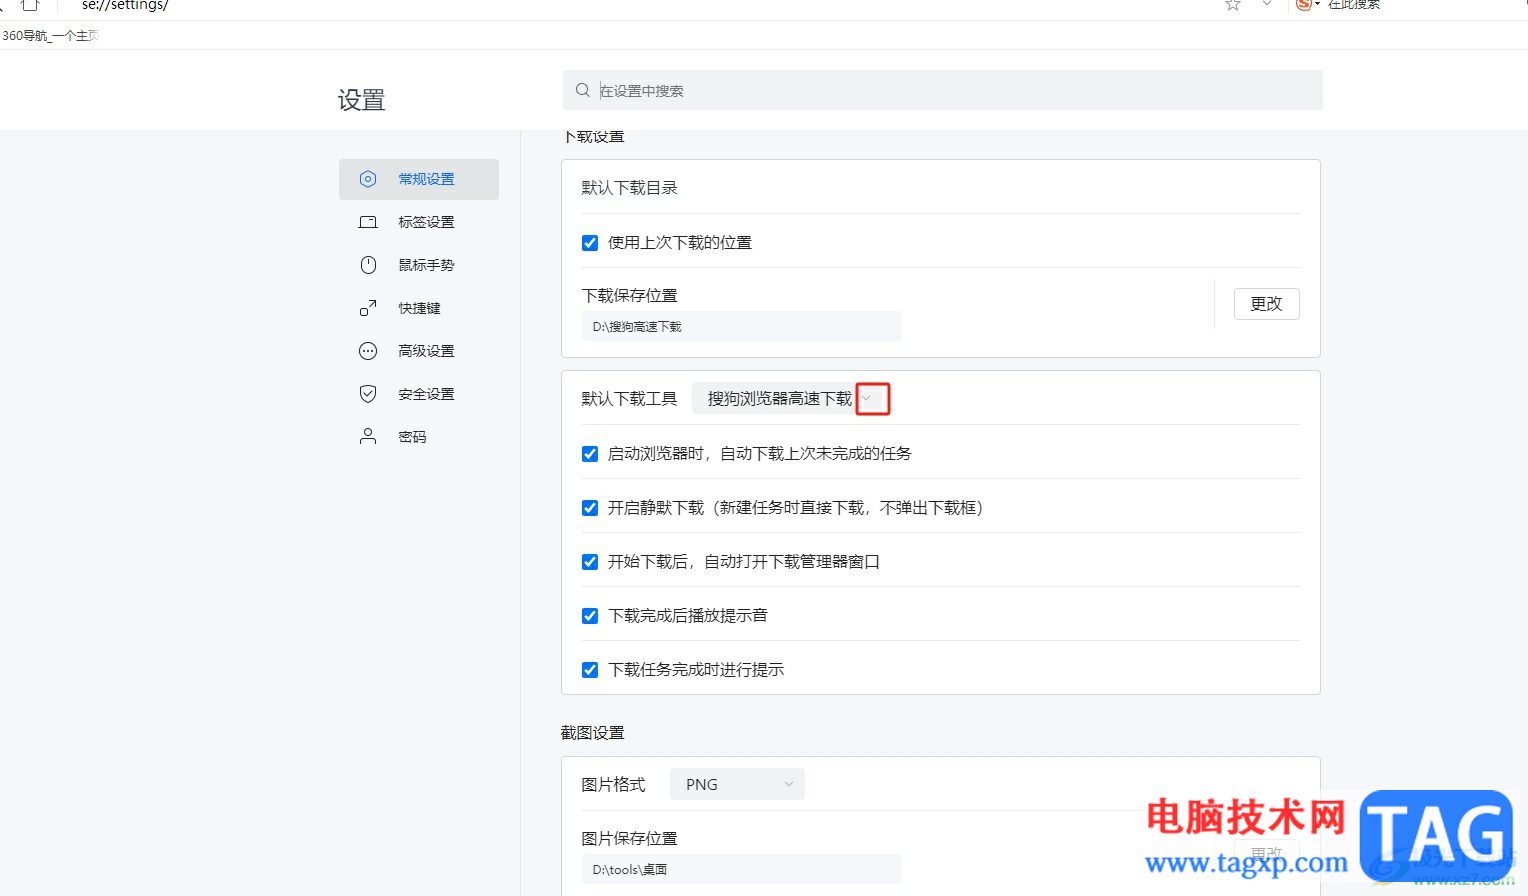Click the D:\tools\桌面 image path field
Viewport: 1528px width, 896px height.
click(x=742, y=870)
